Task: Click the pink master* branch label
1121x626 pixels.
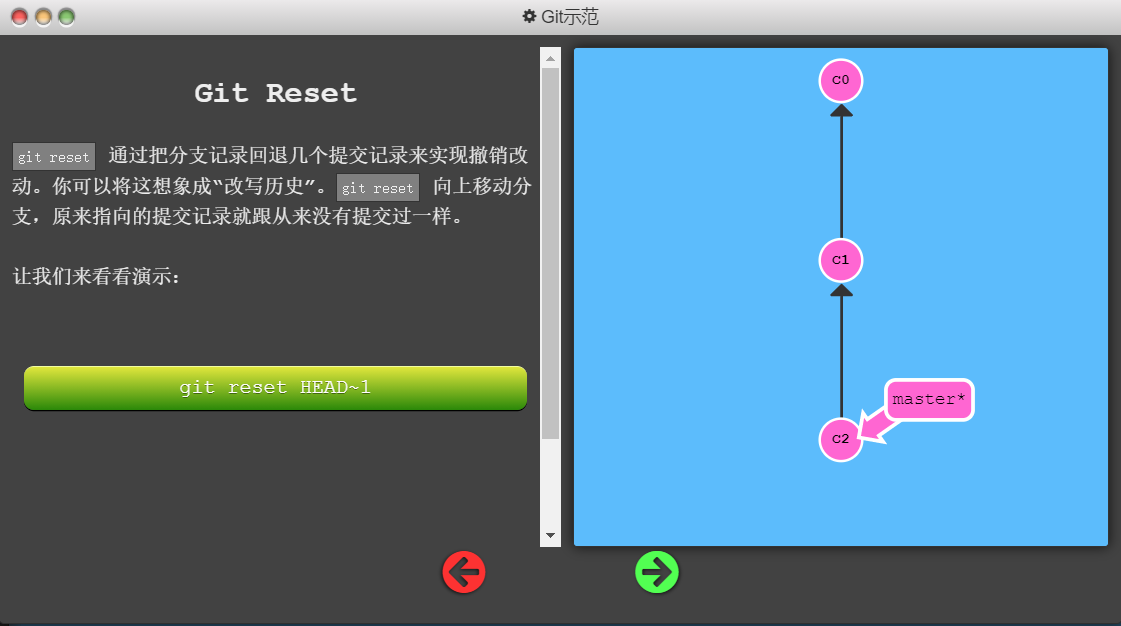Action: point(928,399)
